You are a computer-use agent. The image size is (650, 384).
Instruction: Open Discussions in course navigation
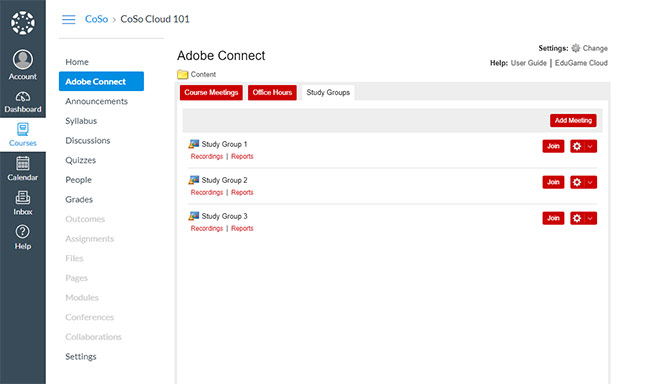point(88,141)
